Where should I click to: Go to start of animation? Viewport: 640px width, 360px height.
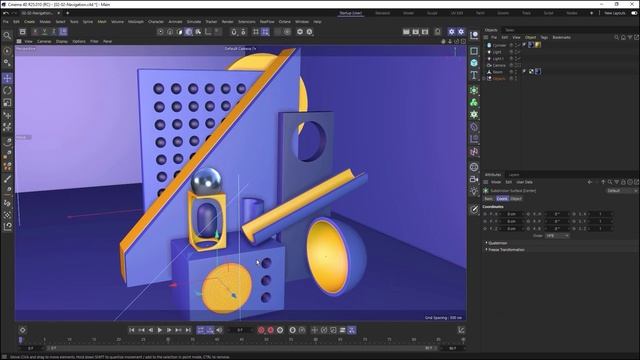coord(131,330)
